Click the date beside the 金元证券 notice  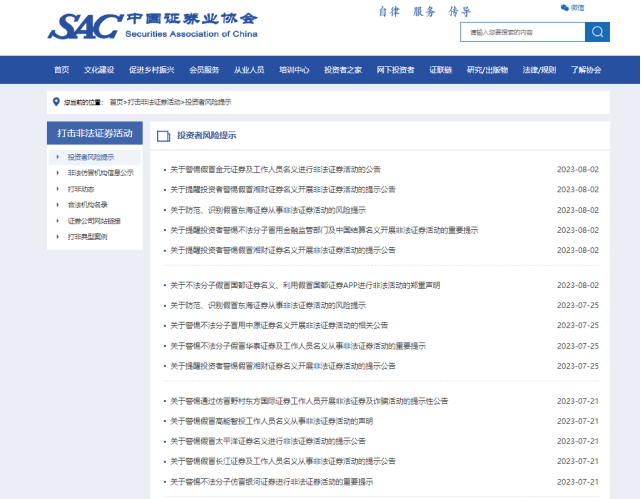pos(578,170)
